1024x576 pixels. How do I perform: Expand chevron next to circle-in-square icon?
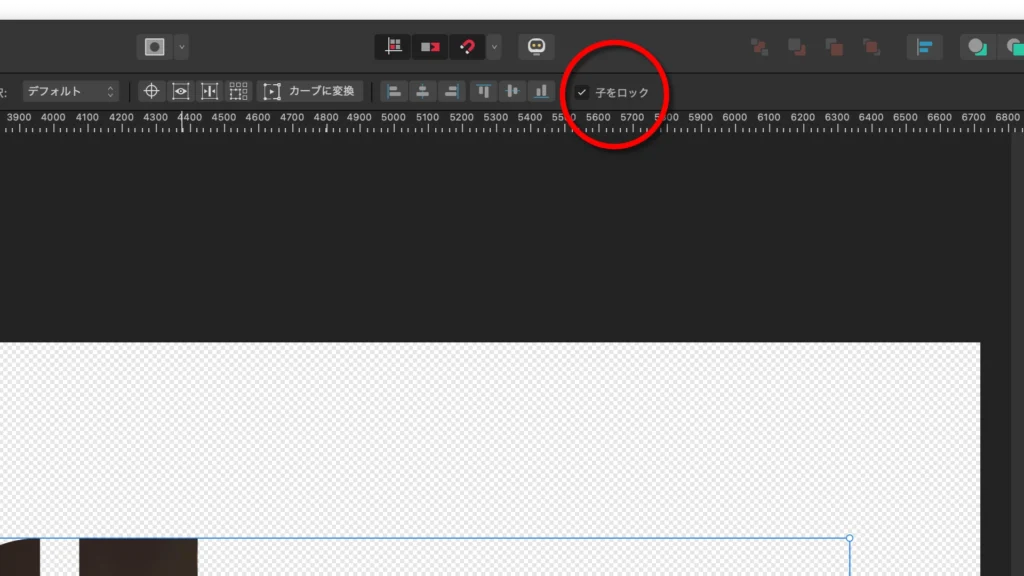click(181, 47)
